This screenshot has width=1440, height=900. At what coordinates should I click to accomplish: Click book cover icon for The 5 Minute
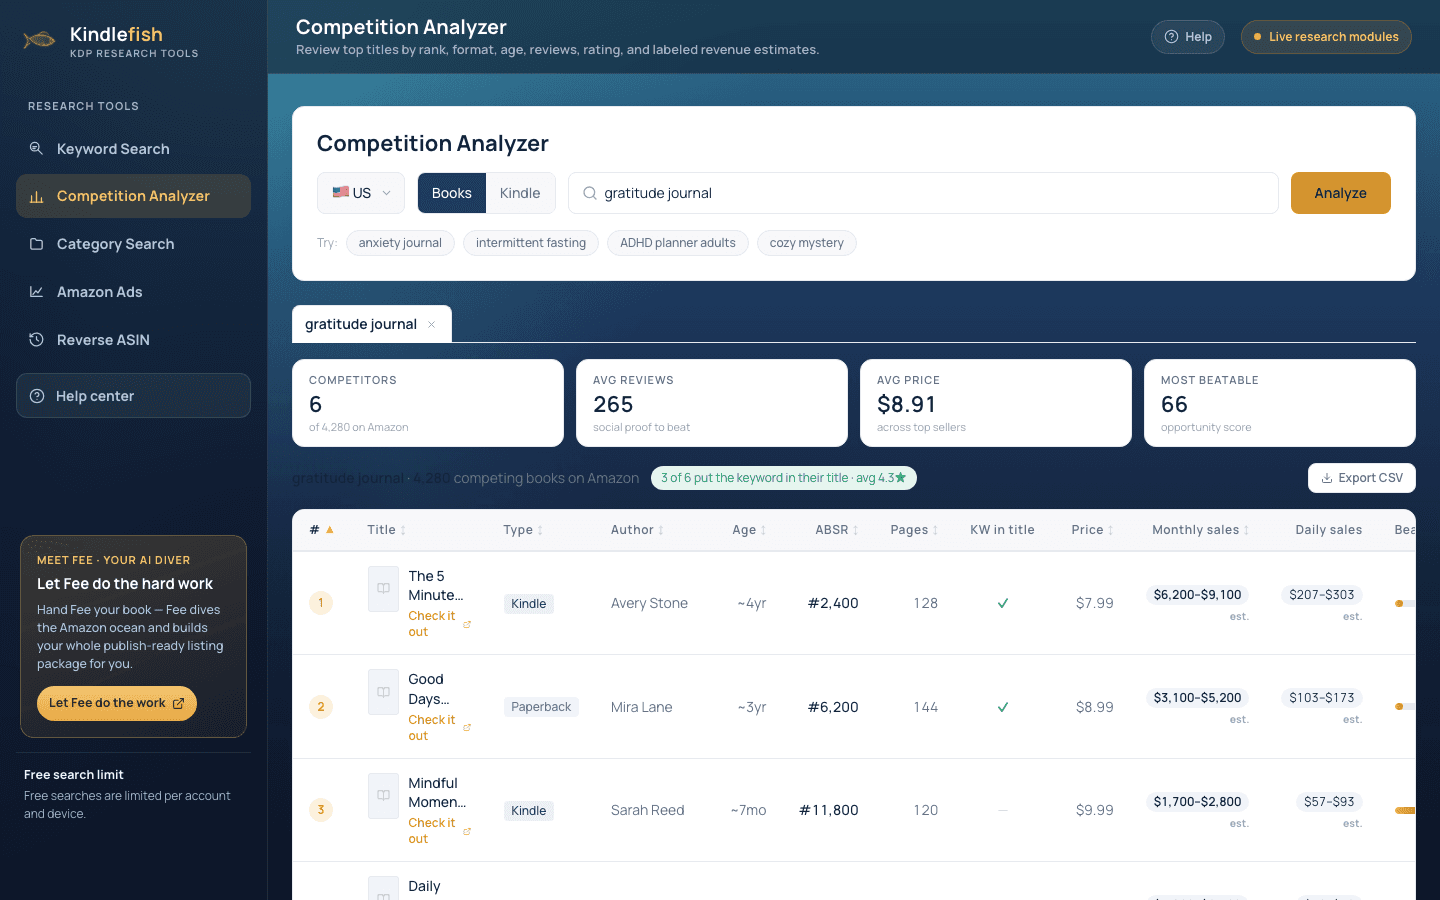[x=383, y=588]
